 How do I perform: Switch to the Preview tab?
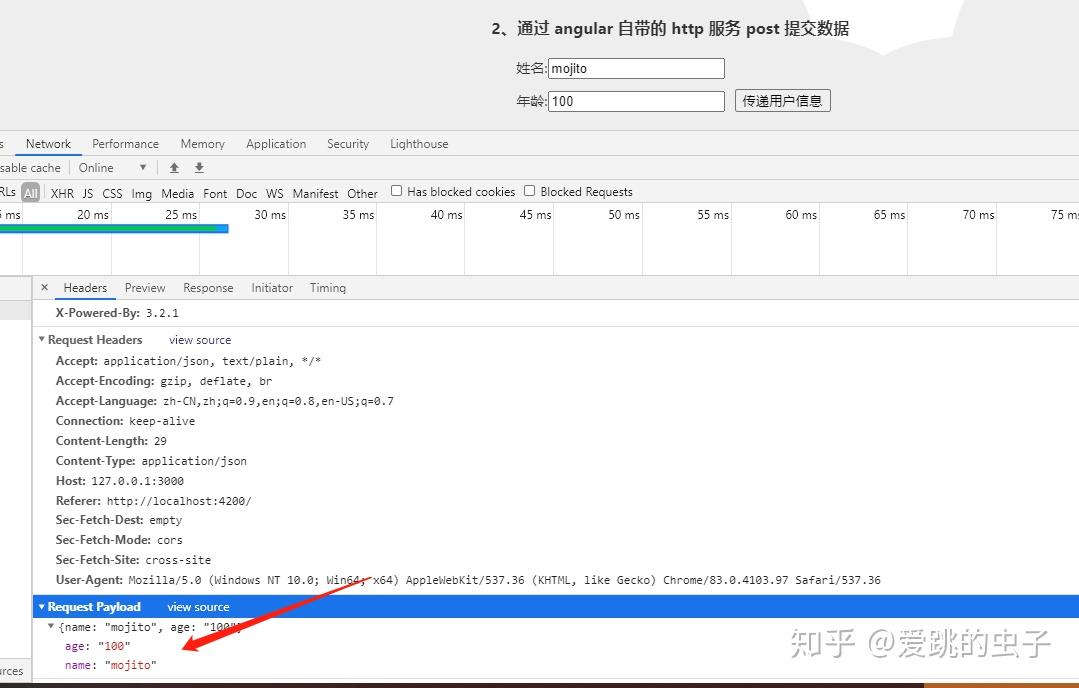144,288
